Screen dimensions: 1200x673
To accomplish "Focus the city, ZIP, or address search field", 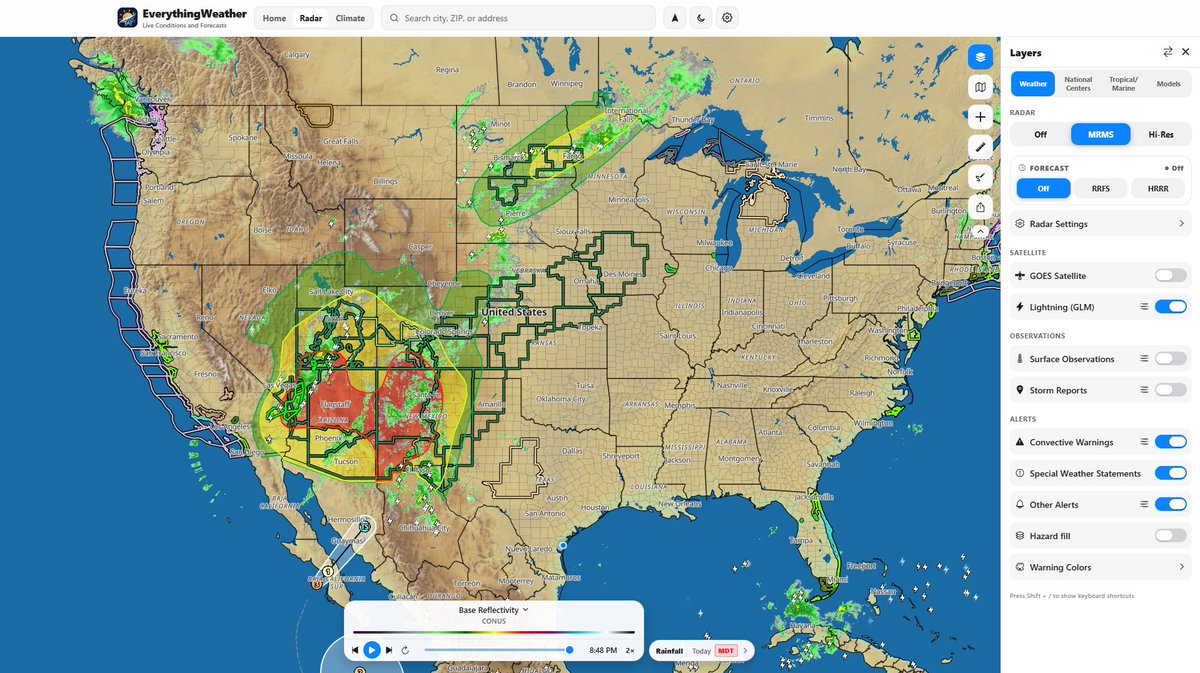I will point(518,18).
